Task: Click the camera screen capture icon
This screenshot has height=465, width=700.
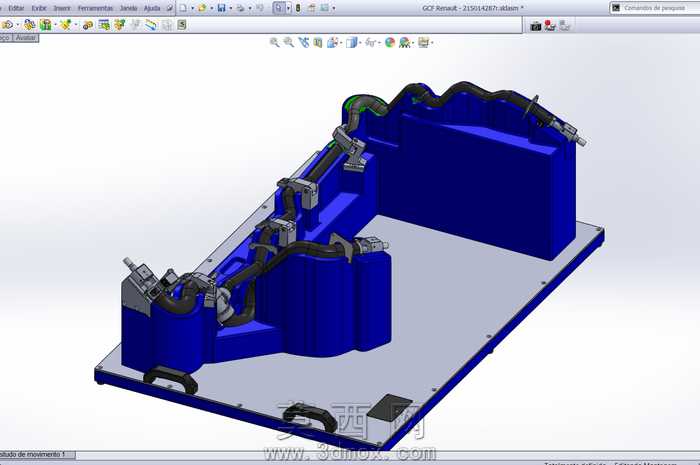Action: click(536, 26)
